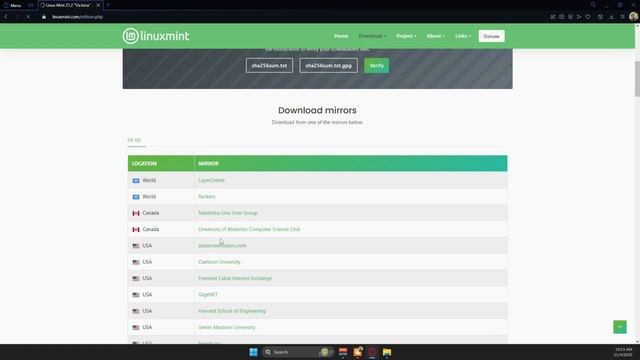Download sha256sum.txt.gpg file

[x=329, y=65]
